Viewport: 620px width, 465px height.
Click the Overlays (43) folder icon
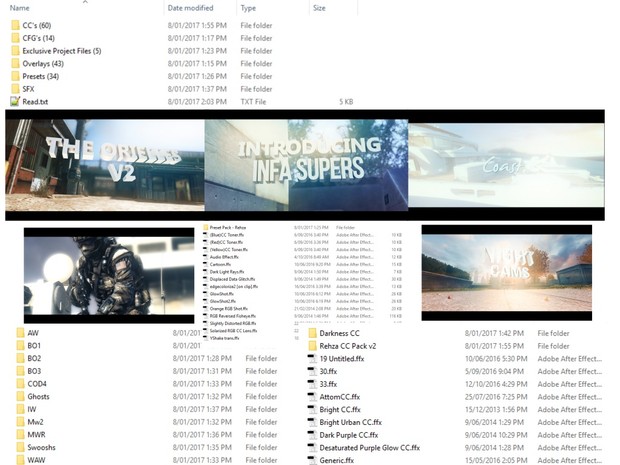(x=15, y=63)
